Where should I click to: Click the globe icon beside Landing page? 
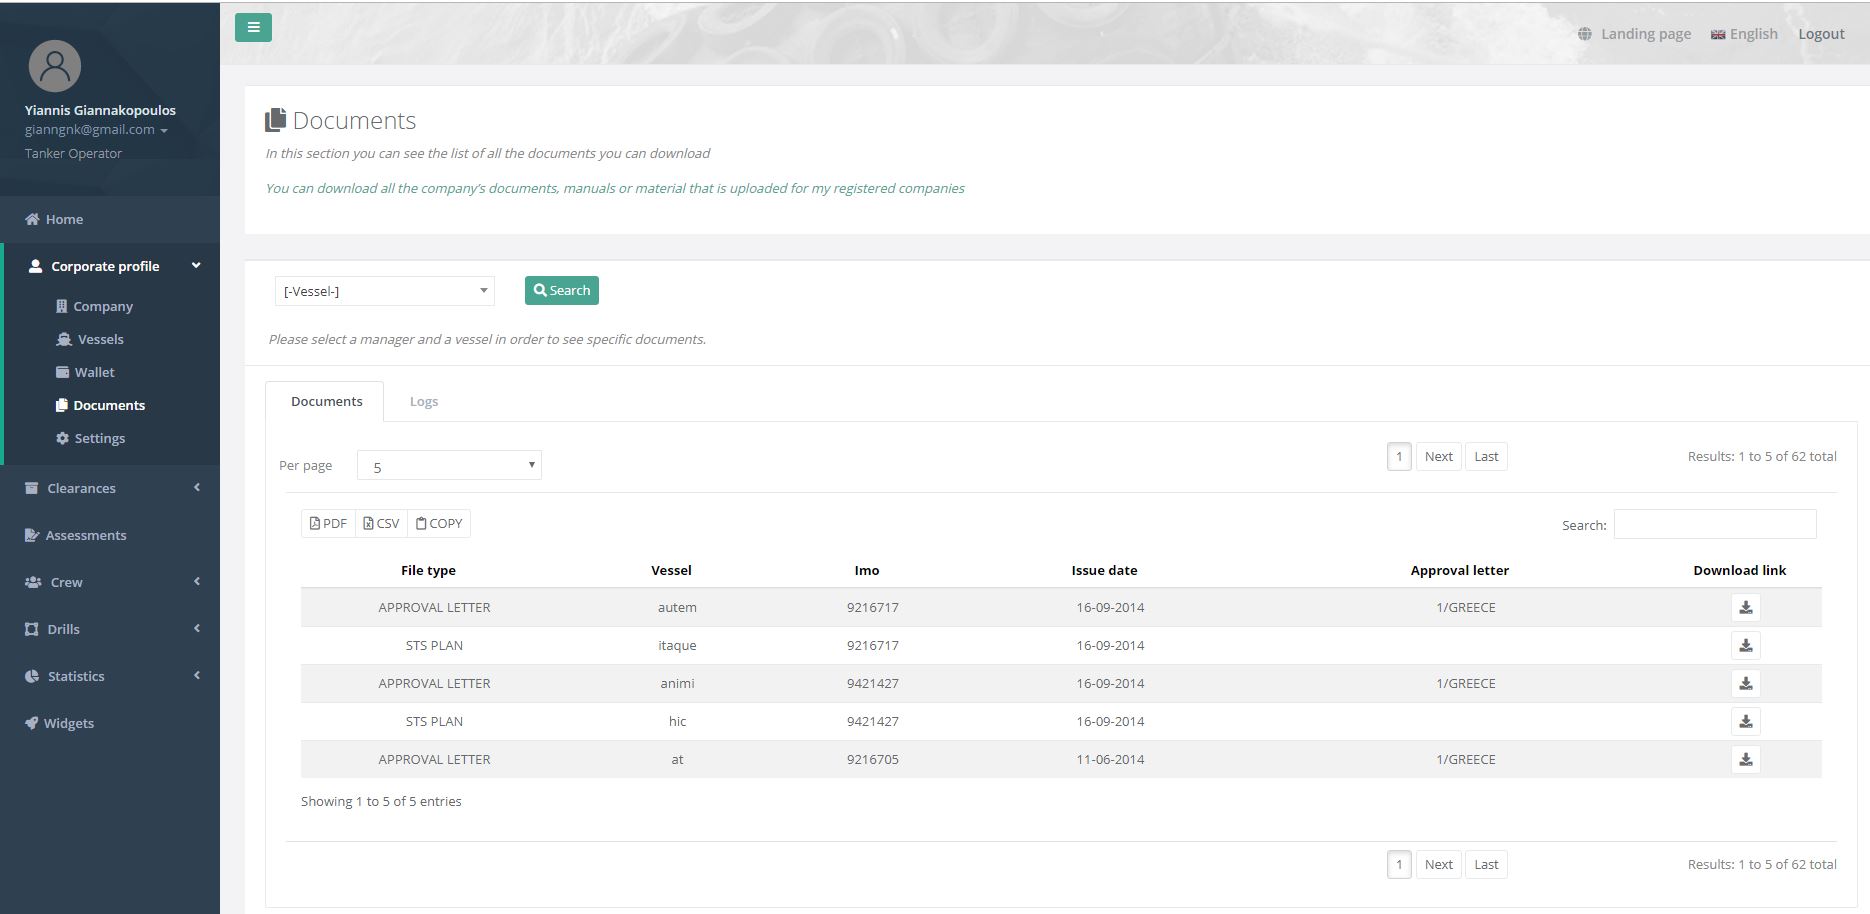click(1585, 33)
